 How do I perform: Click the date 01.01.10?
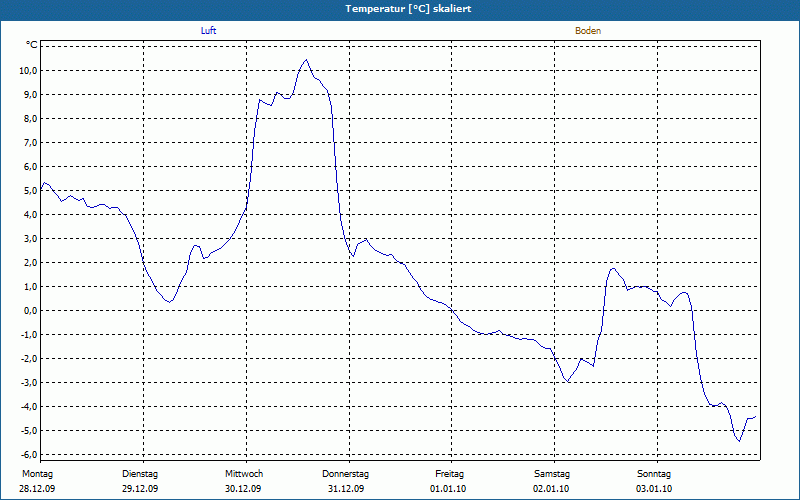click(x=448, y=489)
